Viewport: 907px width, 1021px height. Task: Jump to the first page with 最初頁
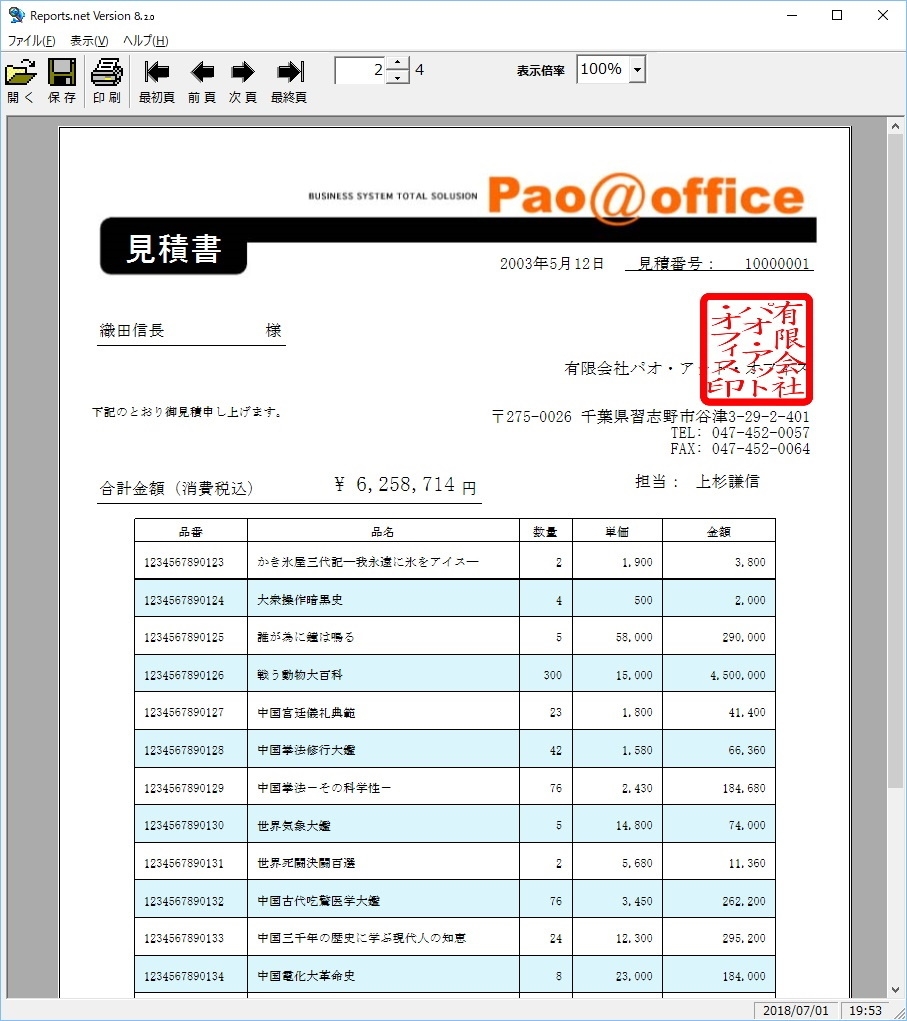156,72
